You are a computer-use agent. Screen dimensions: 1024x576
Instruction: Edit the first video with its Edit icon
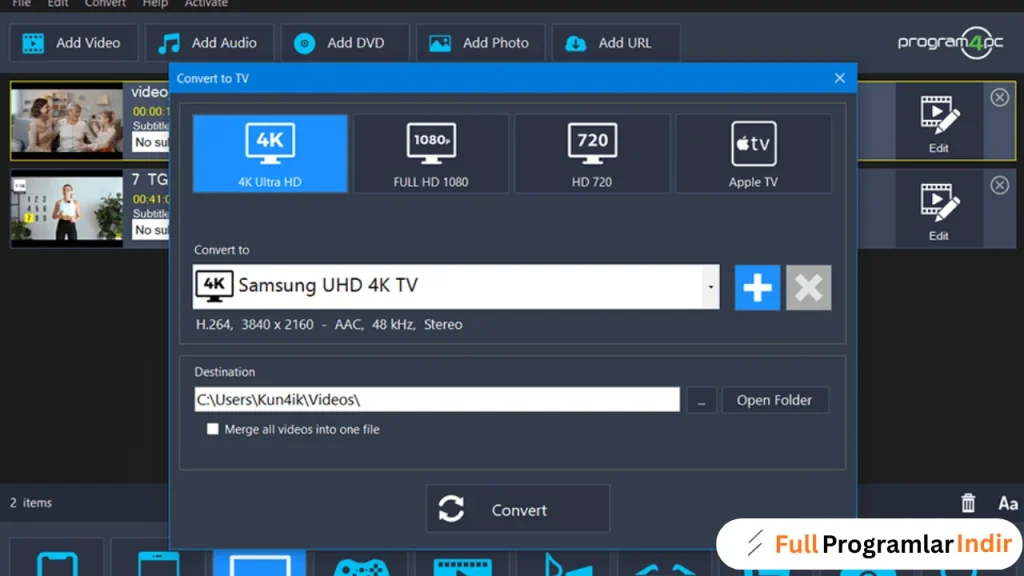point(938,123)
